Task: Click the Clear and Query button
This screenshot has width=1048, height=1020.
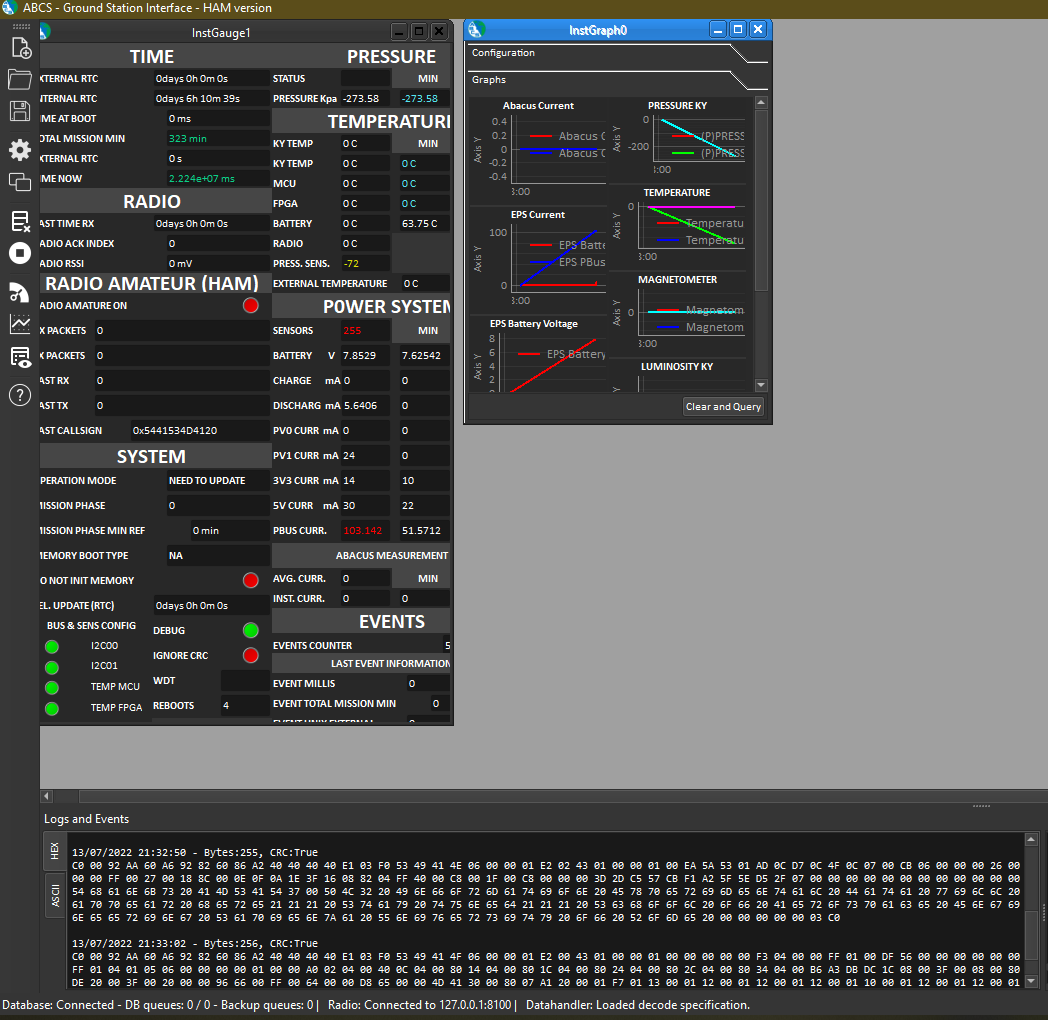Action: click(723, 406)
